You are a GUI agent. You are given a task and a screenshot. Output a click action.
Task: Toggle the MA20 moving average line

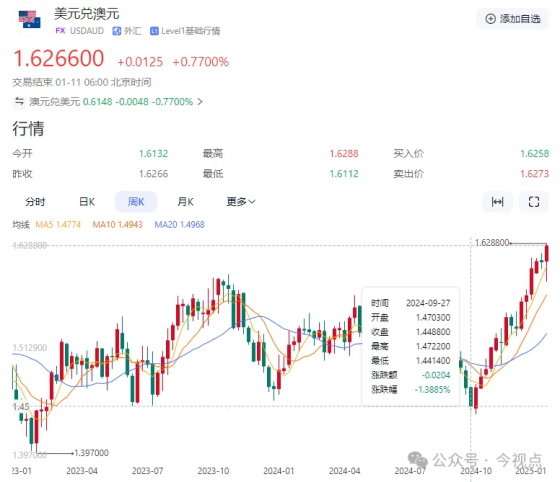coord(179,225)
